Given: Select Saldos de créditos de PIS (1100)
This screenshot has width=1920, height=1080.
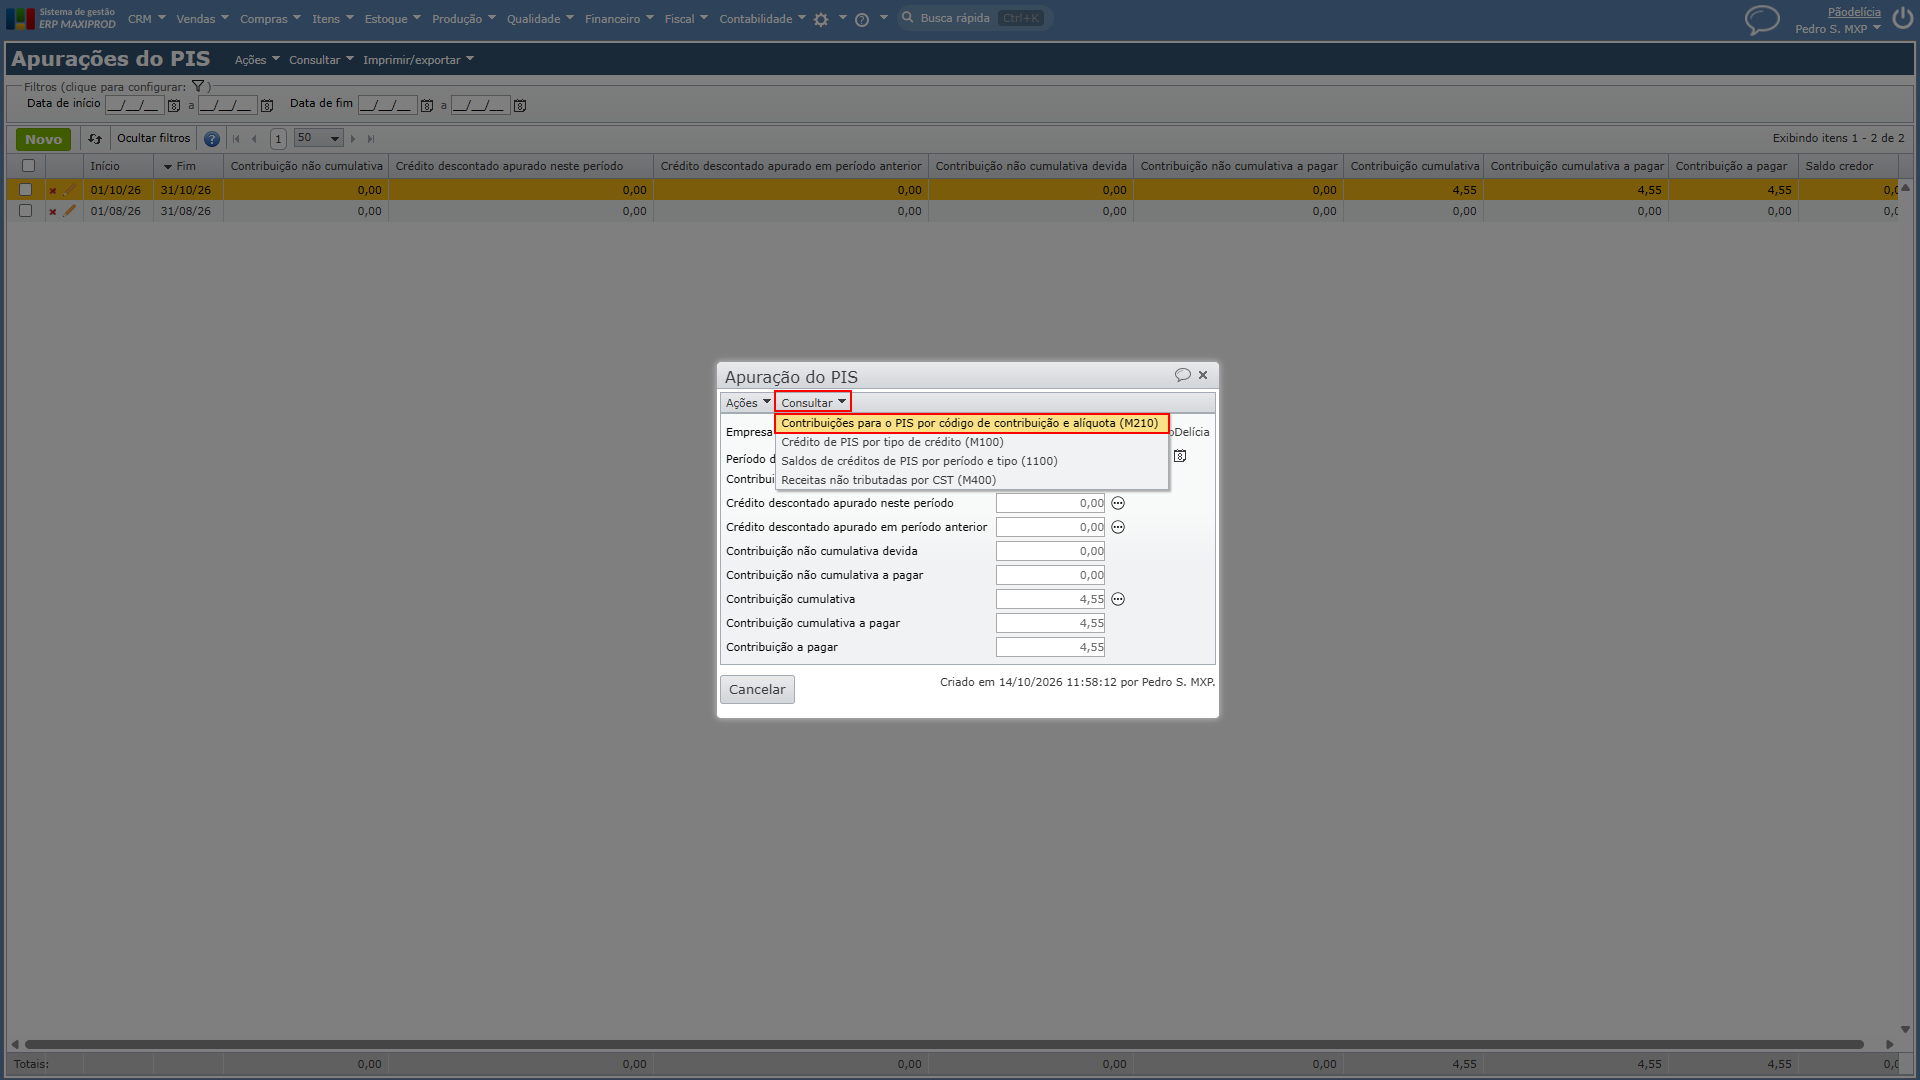Looking at the screenshot, I should (972, 461).
